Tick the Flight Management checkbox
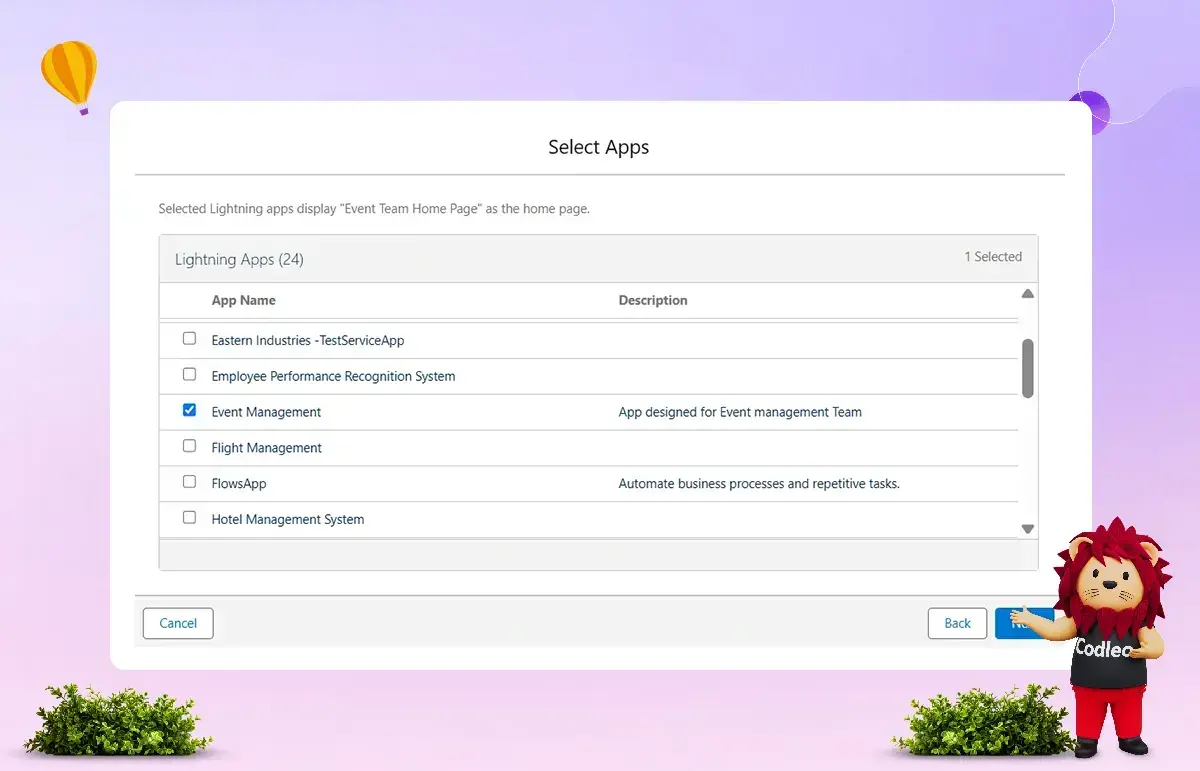Image resolution: width=1200 pixels, height=771 pixels. coord(189,446)
